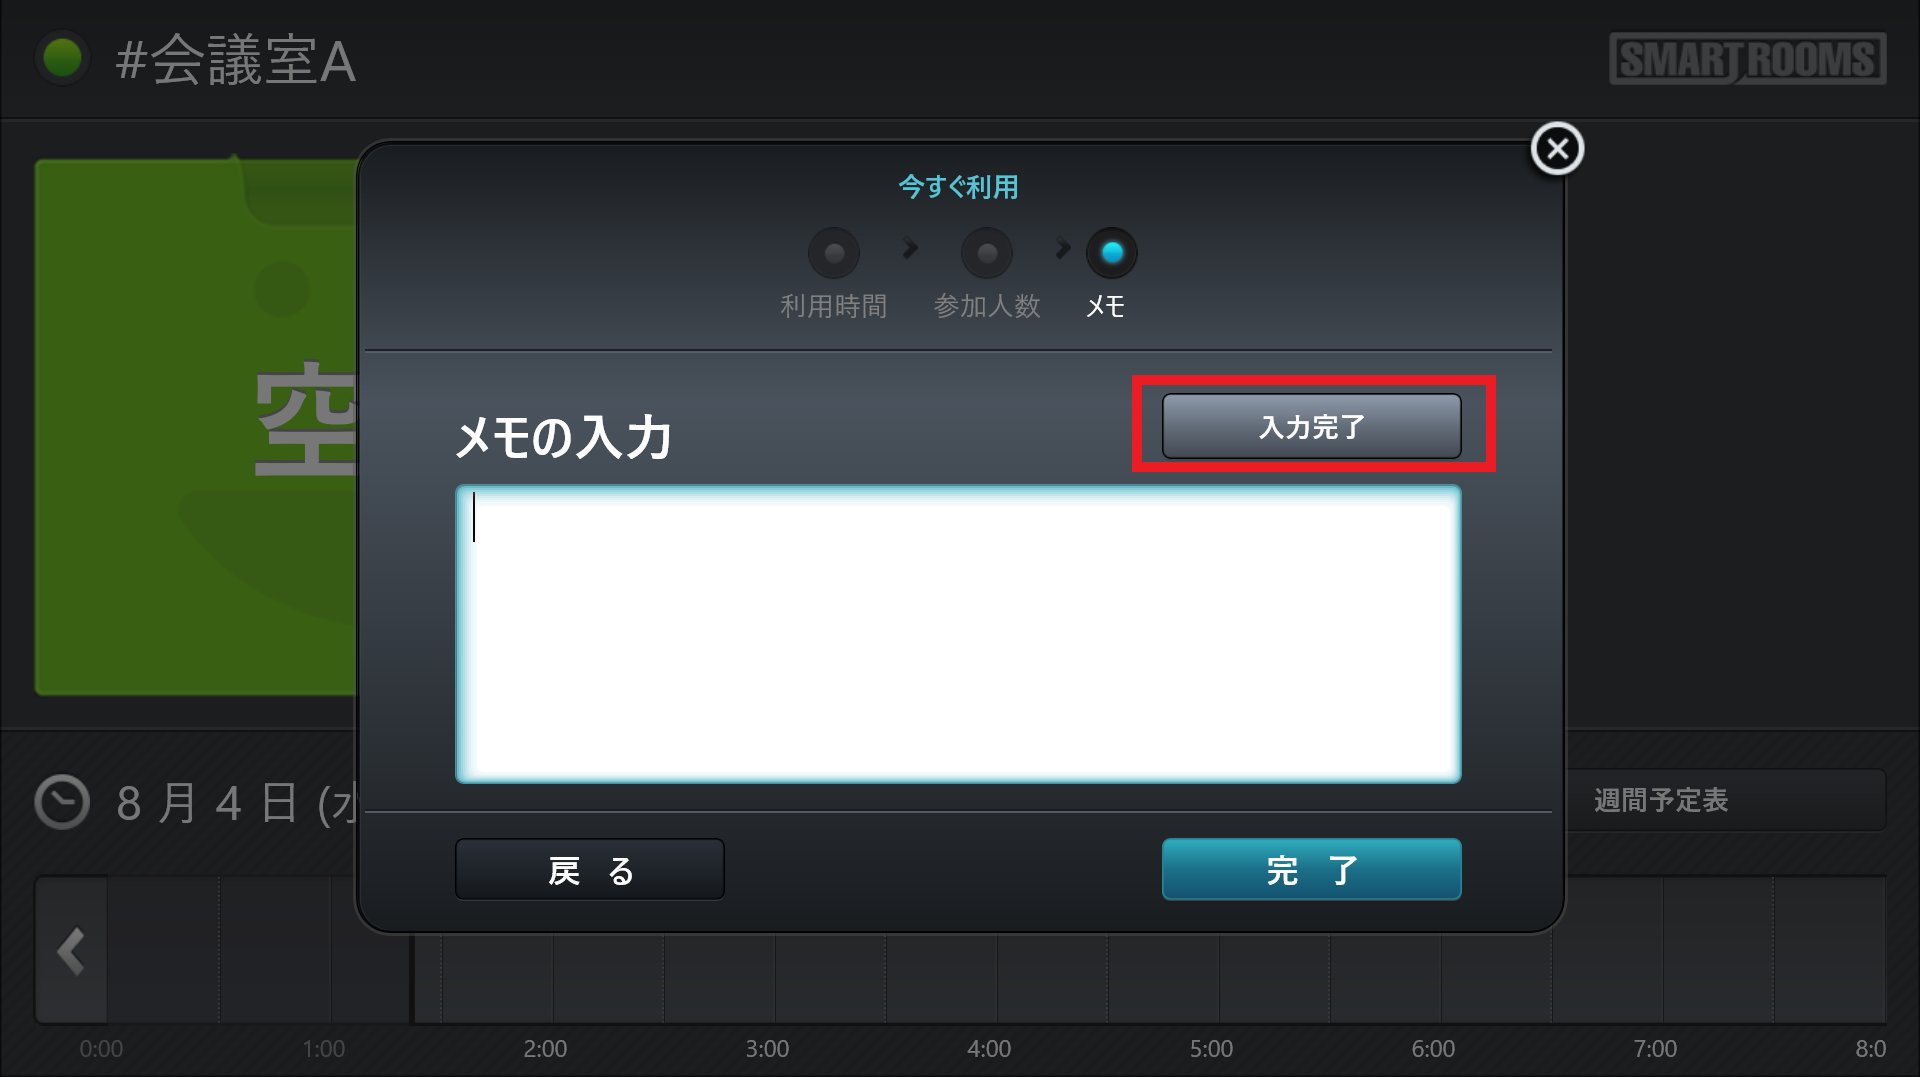Screen dimensions: 1920x1077
Task: Click the green room status indicator
Action: tap(62, 58)
